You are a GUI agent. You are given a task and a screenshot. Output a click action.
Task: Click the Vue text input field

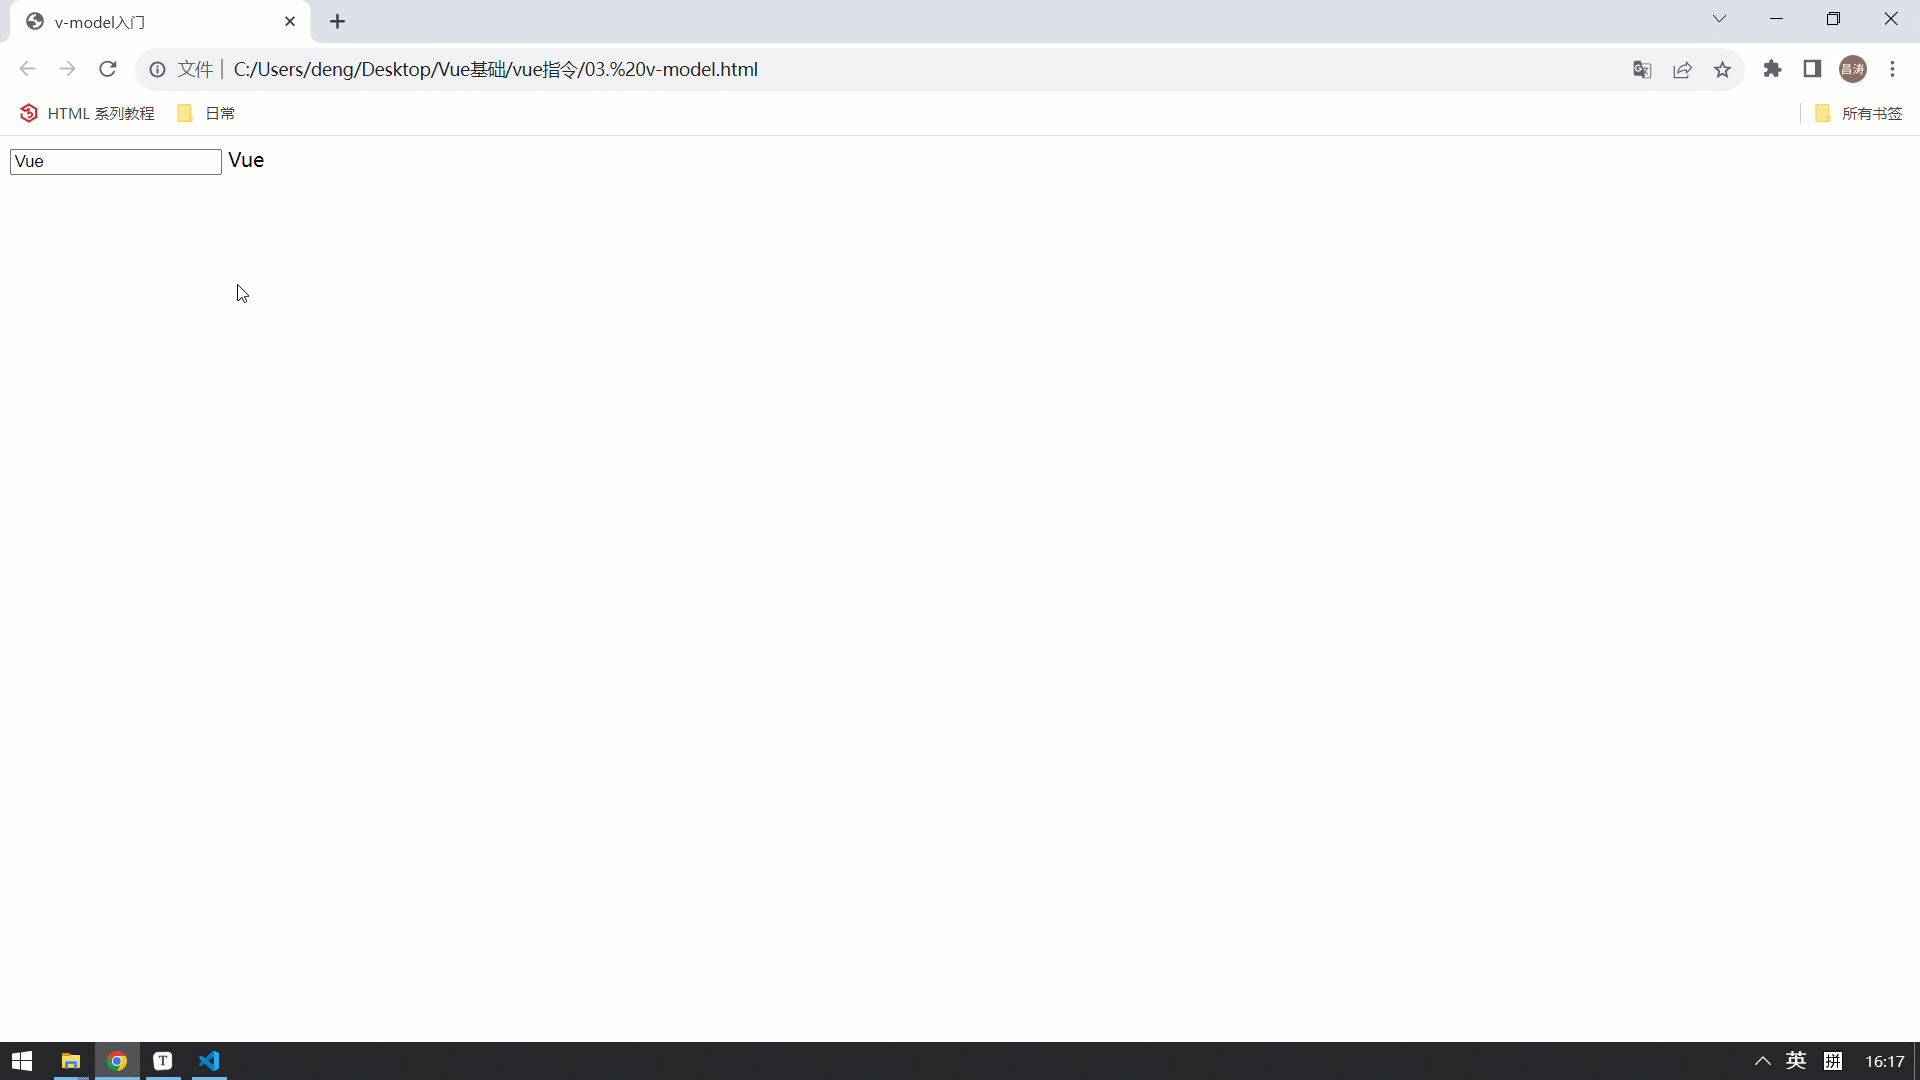(116, 162)
